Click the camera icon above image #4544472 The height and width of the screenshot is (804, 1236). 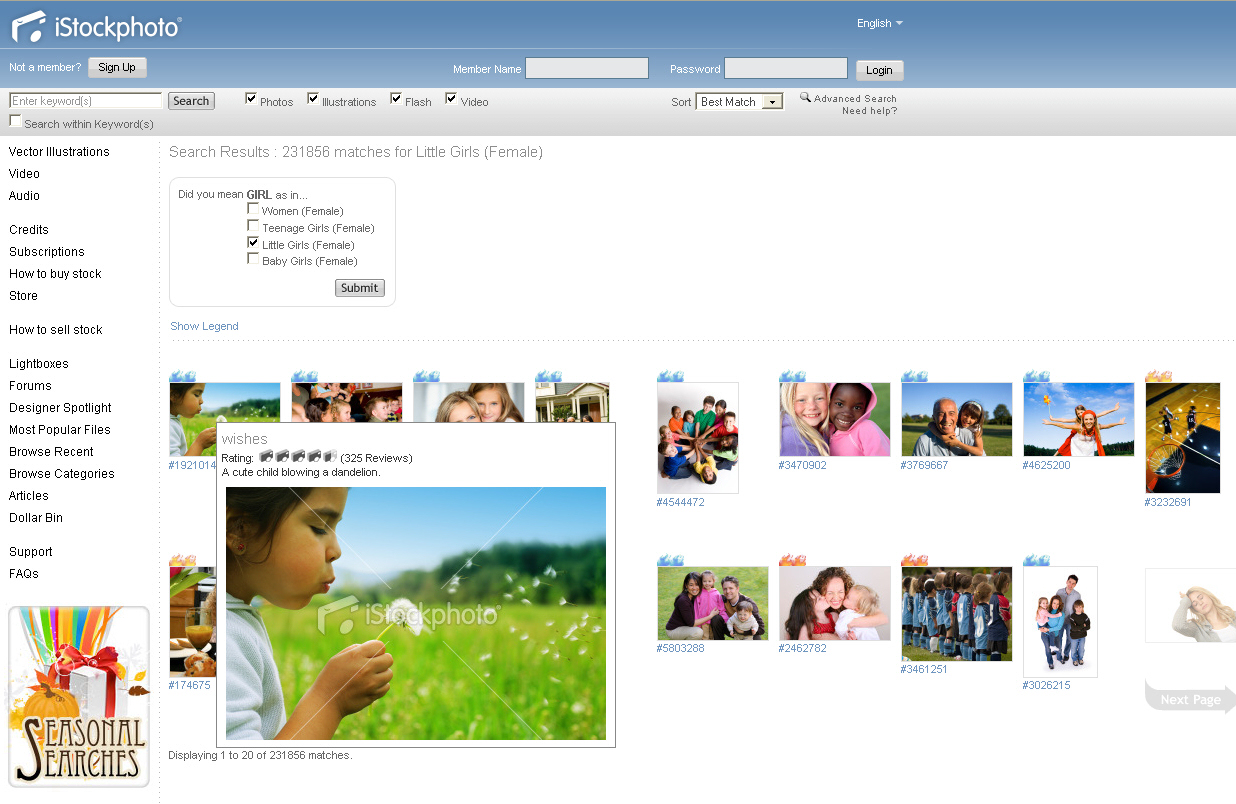click(x=670, y=376)
